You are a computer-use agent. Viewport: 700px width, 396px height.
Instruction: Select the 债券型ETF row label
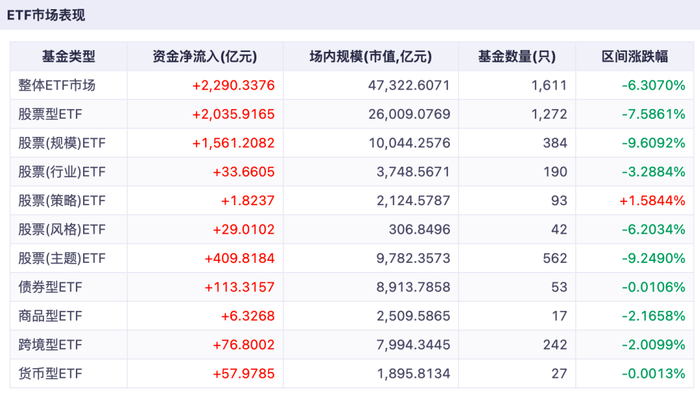point(50,287)
